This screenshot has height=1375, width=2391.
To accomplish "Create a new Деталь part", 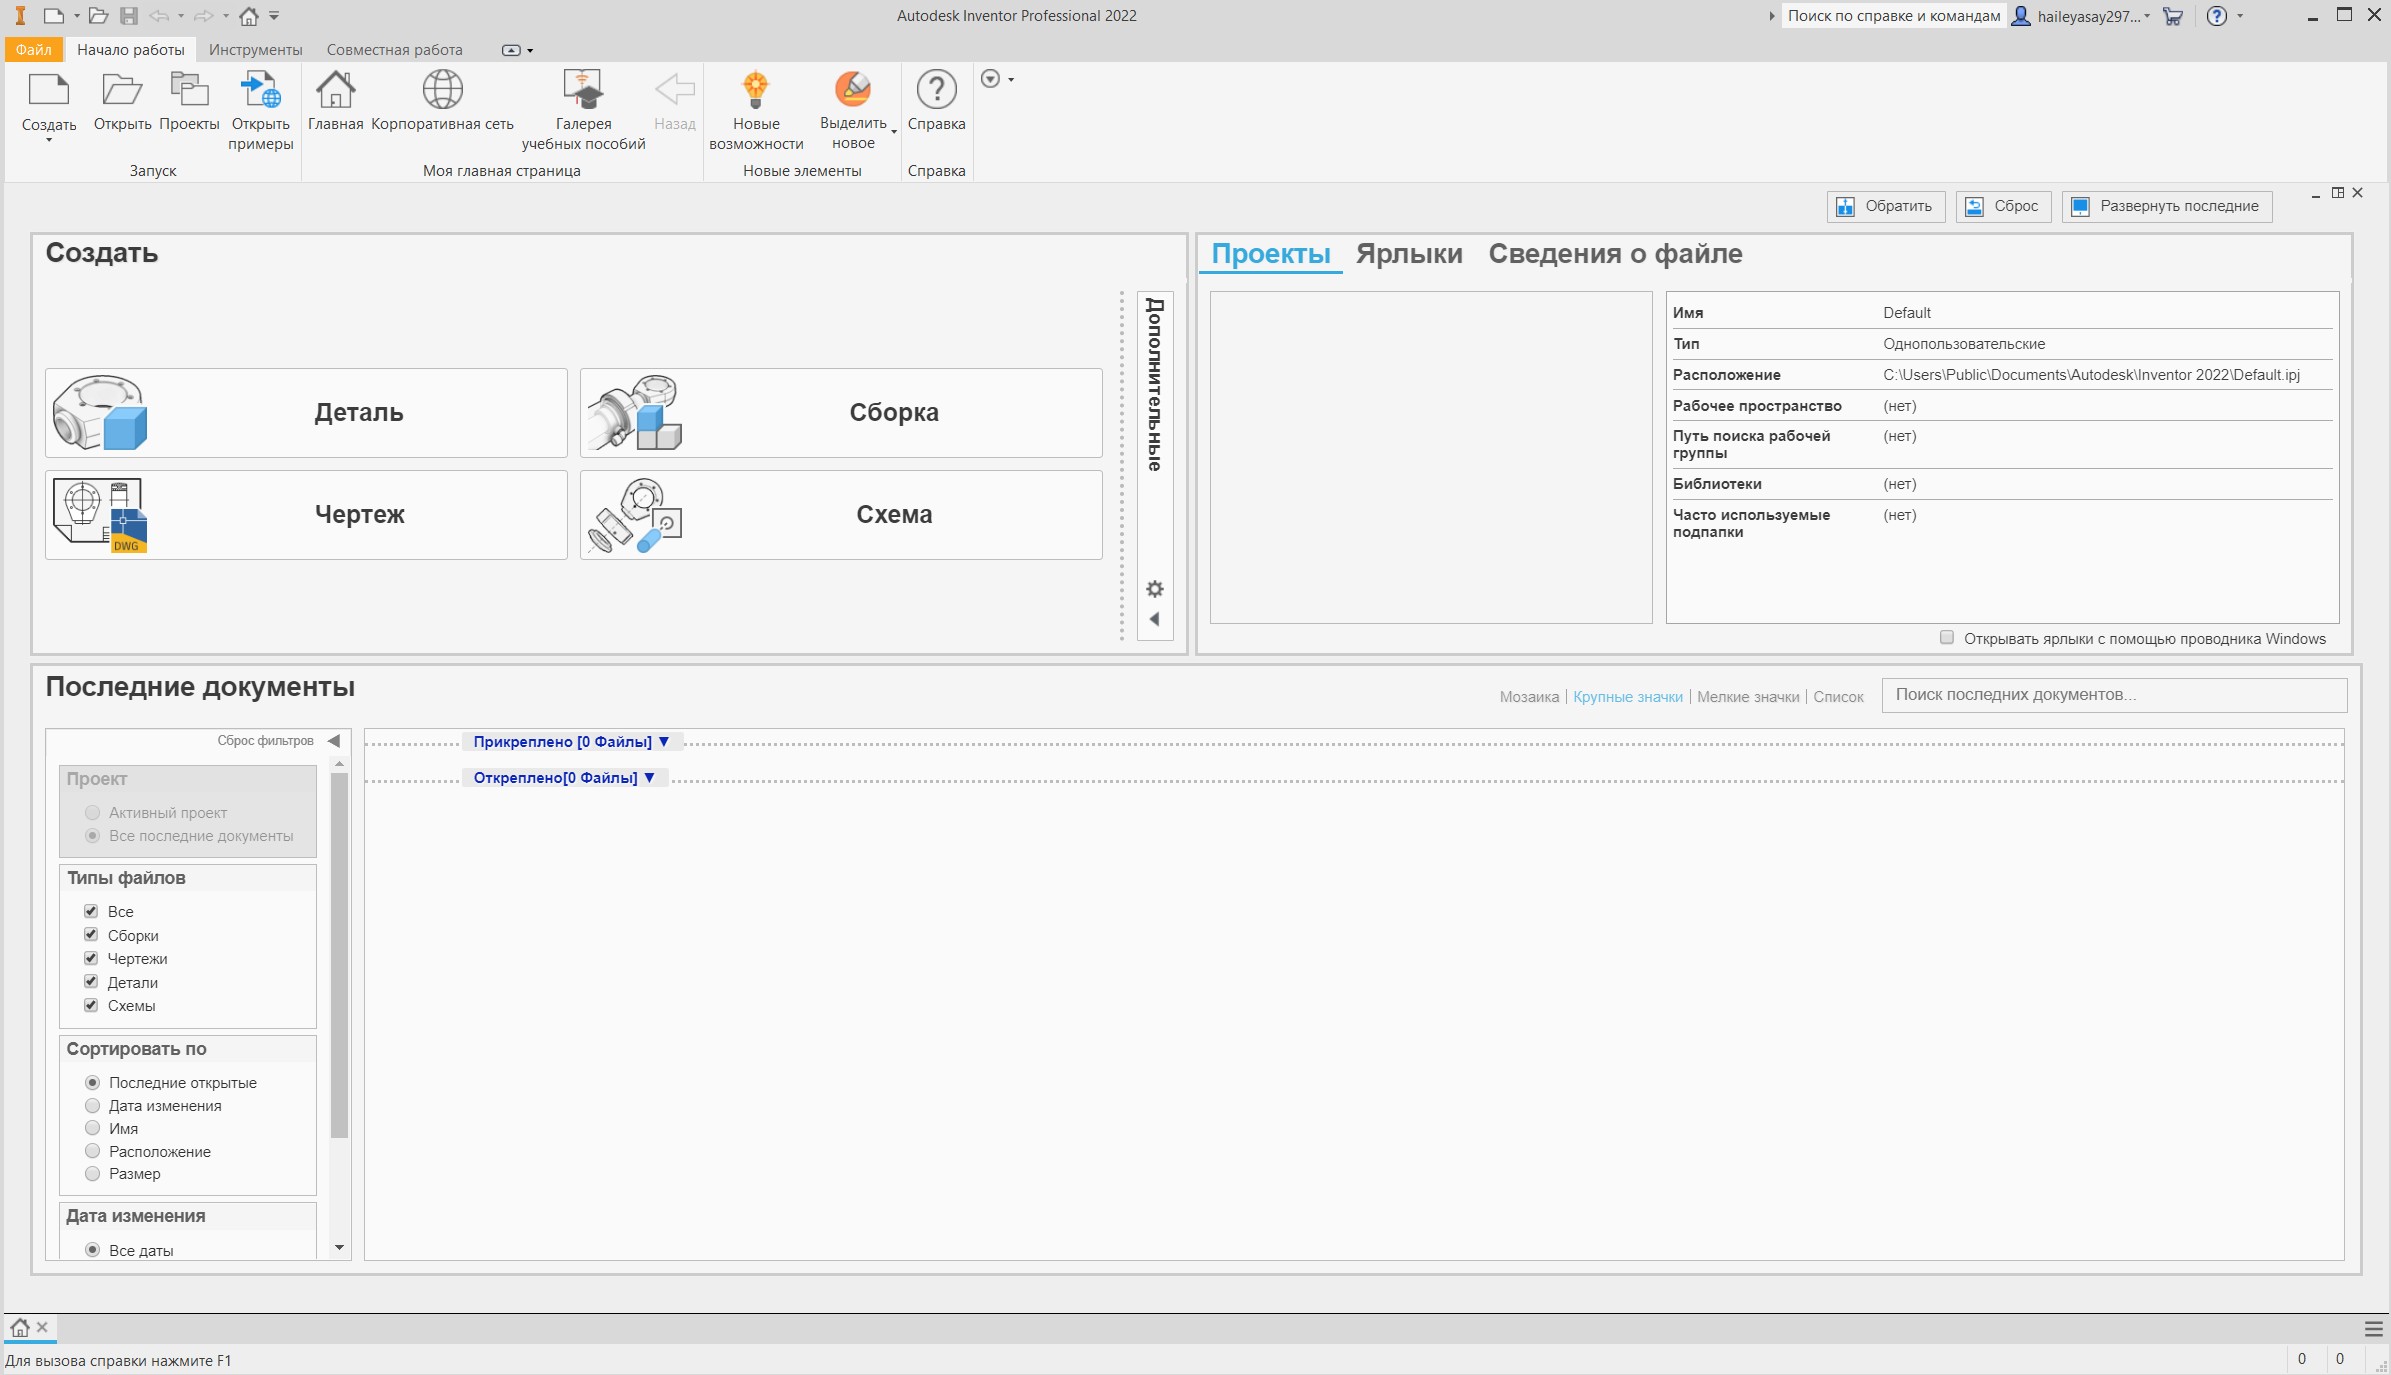I will click(x=306, y=413).
